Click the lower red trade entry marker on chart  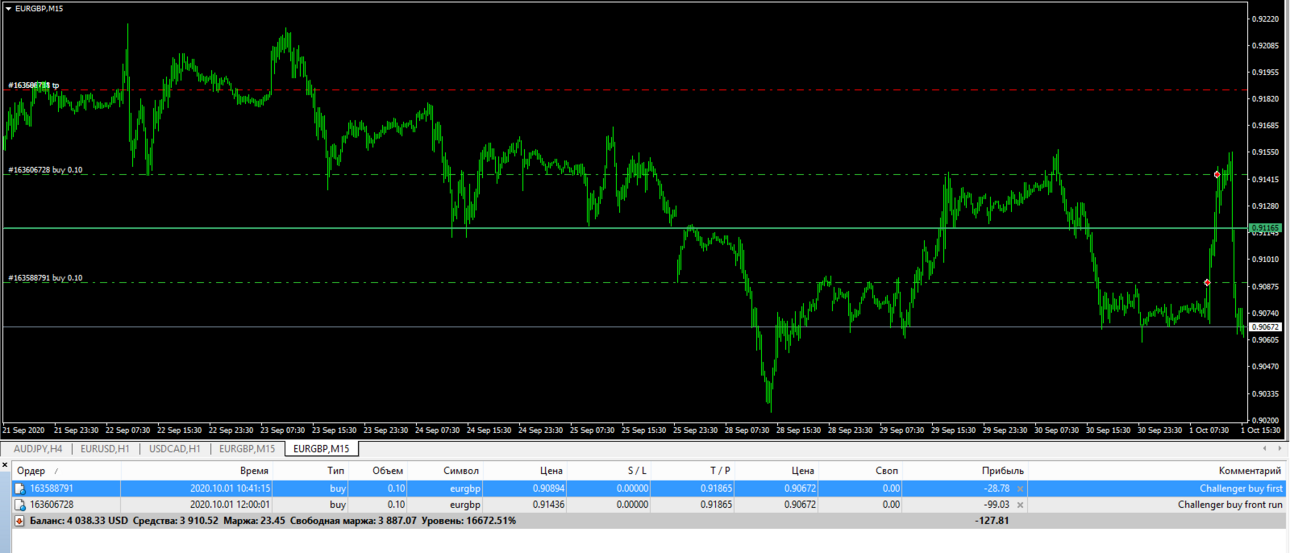click(x=1207, y=283)
